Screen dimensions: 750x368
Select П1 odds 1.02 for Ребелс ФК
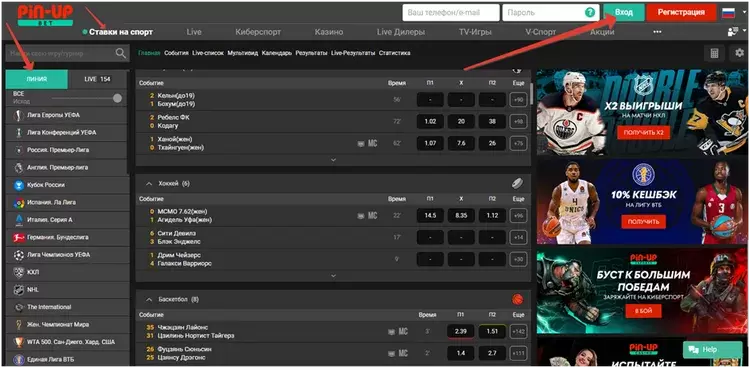click(430, 122)
